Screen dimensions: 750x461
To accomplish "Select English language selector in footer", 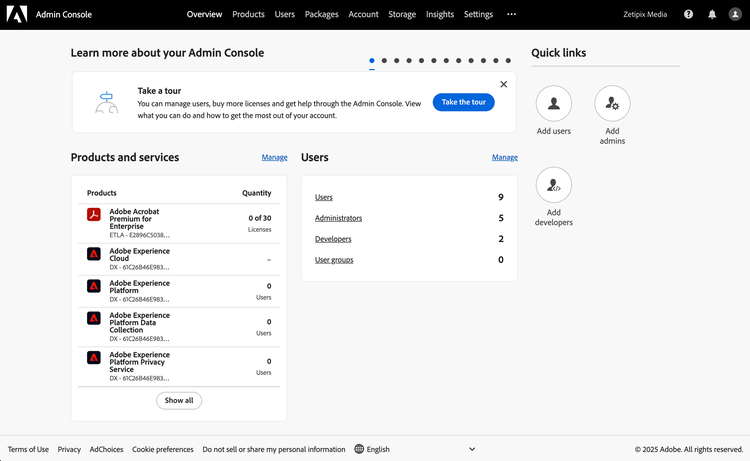I will pyautogui.click(x=372, y=449).
